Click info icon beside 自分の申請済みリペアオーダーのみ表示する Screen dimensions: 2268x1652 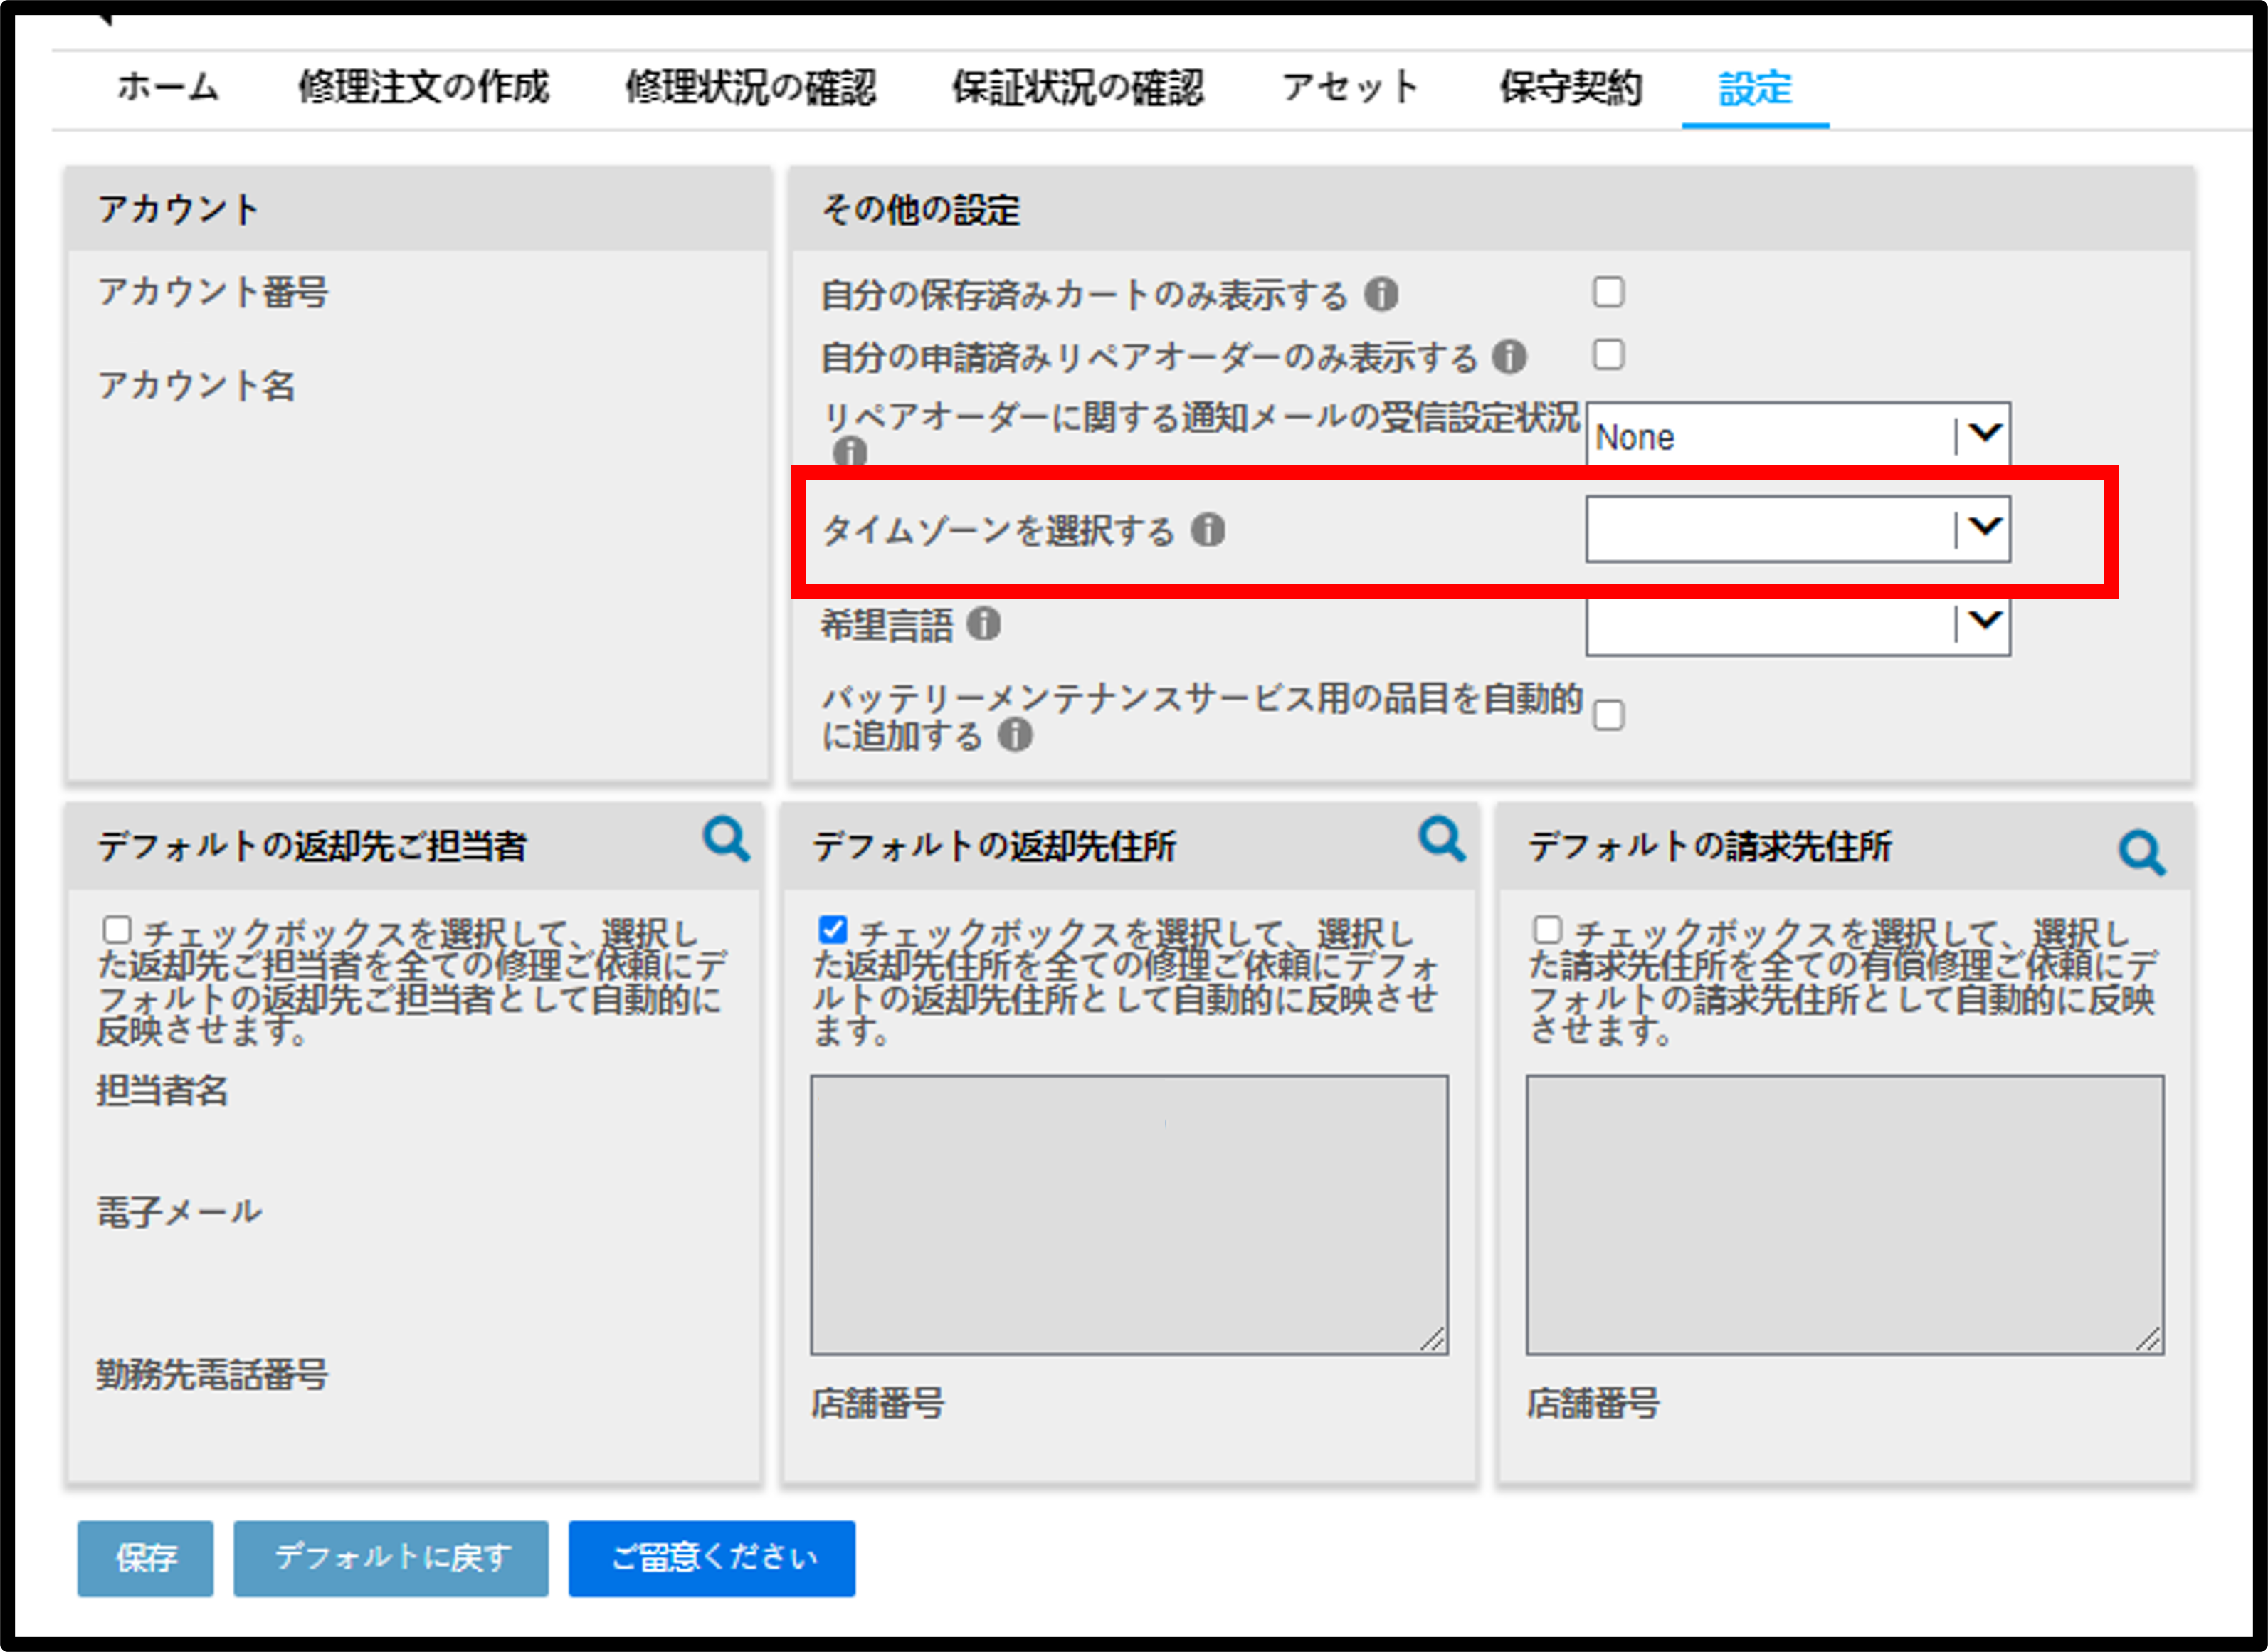coord(1509,357)
